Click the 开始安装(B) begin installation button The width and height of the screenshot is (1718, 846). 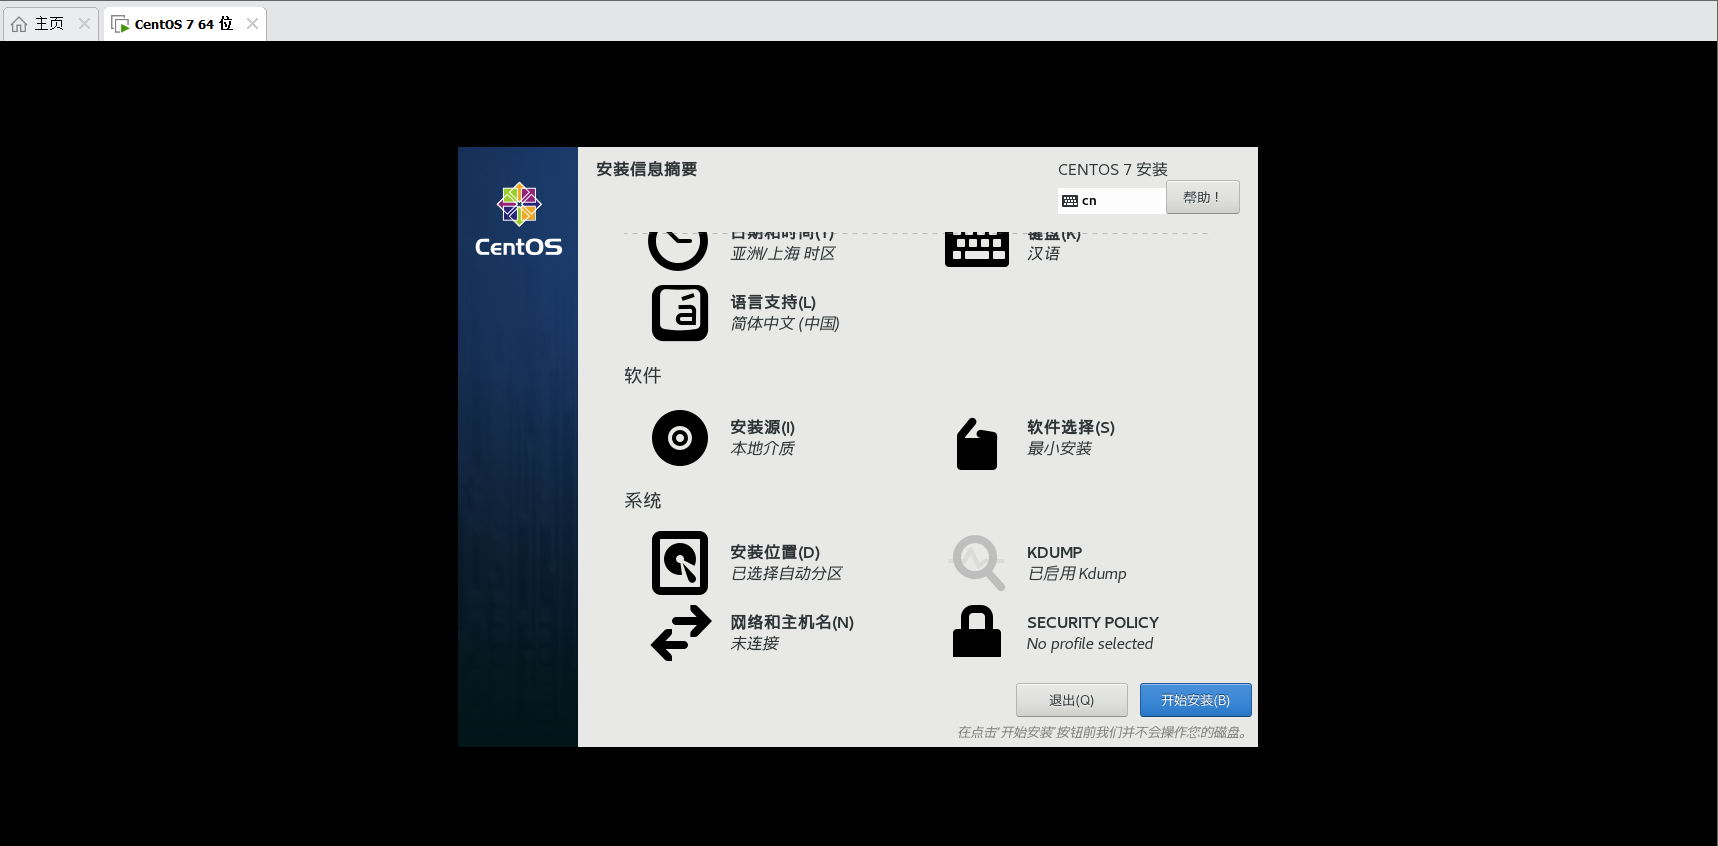pyautogui.click(x=1195, y=700)
